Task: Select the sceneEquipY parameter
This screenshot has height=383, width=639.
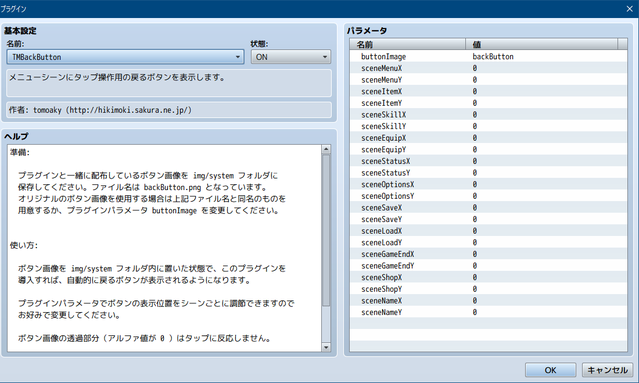Action: pyautogui.click(x=383, y=150)
